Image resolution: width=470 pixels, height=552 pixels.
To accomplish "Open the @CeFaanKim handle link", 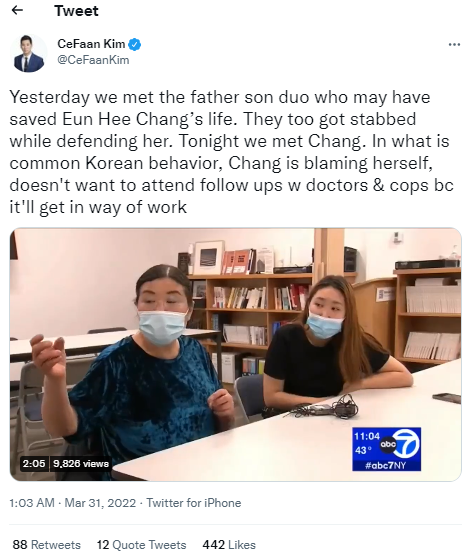I will pos(93,60).
